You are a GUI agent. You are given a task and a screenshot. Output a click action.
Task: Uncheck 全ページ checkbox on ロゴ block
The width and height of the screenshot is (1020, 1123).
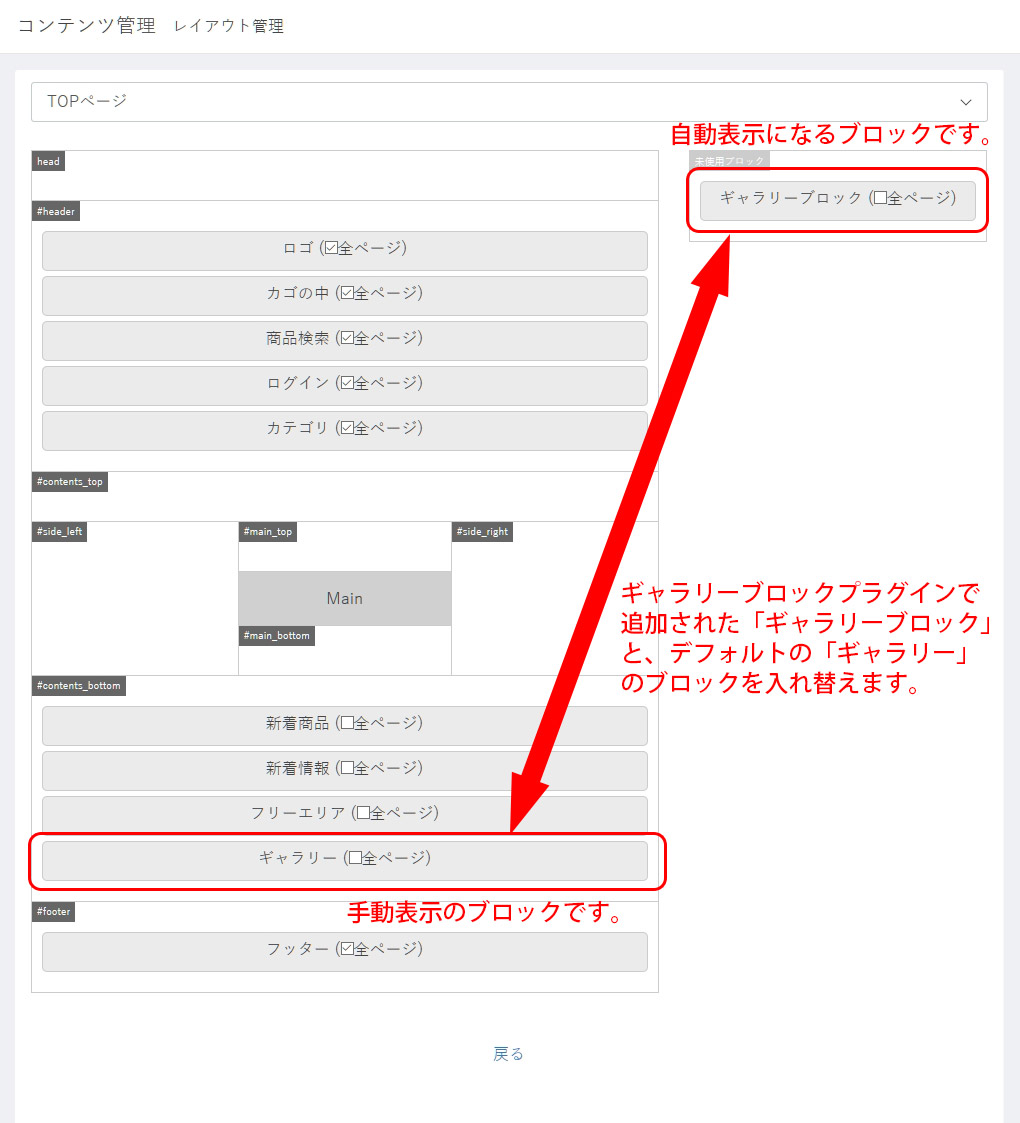pos(331,248)
